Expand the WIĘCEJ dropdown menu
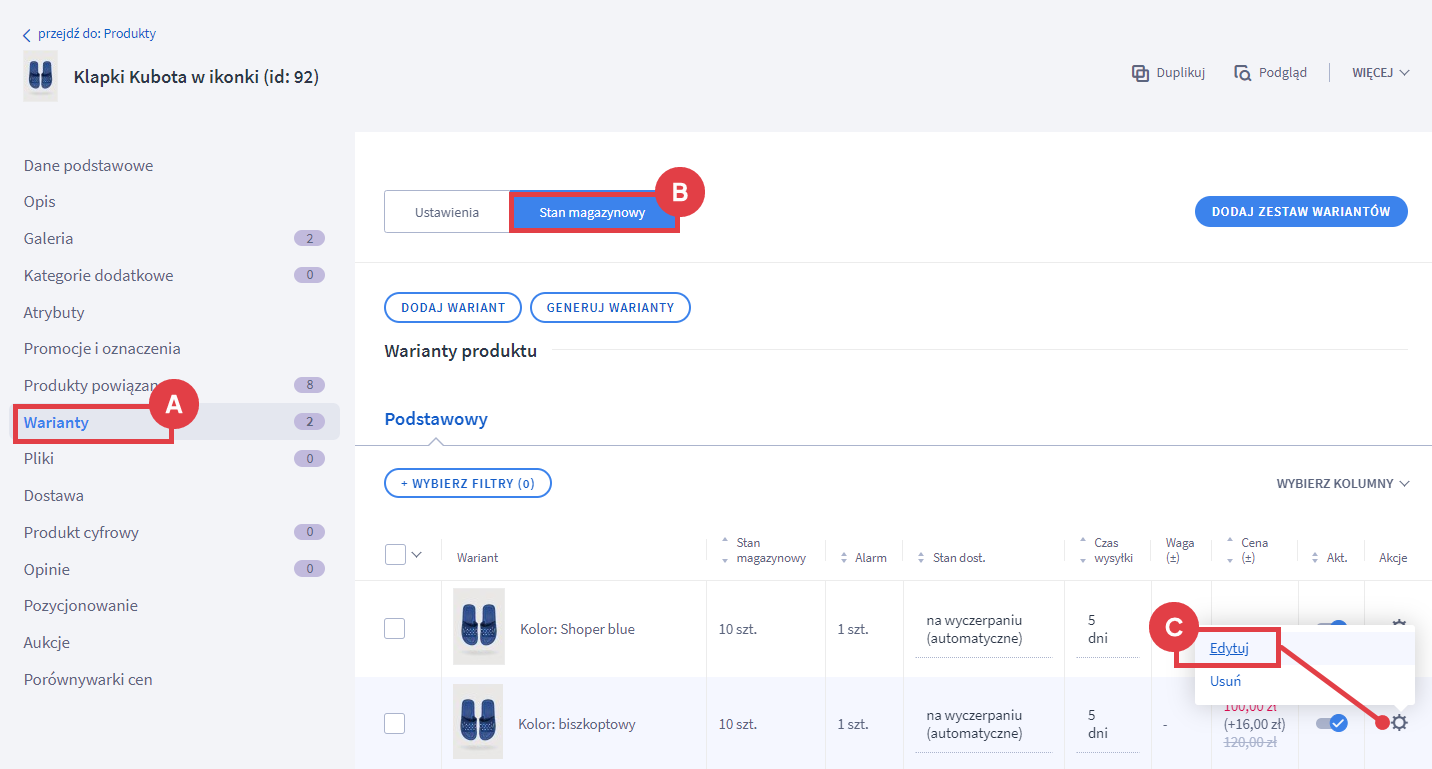 tap(1380, 73)
